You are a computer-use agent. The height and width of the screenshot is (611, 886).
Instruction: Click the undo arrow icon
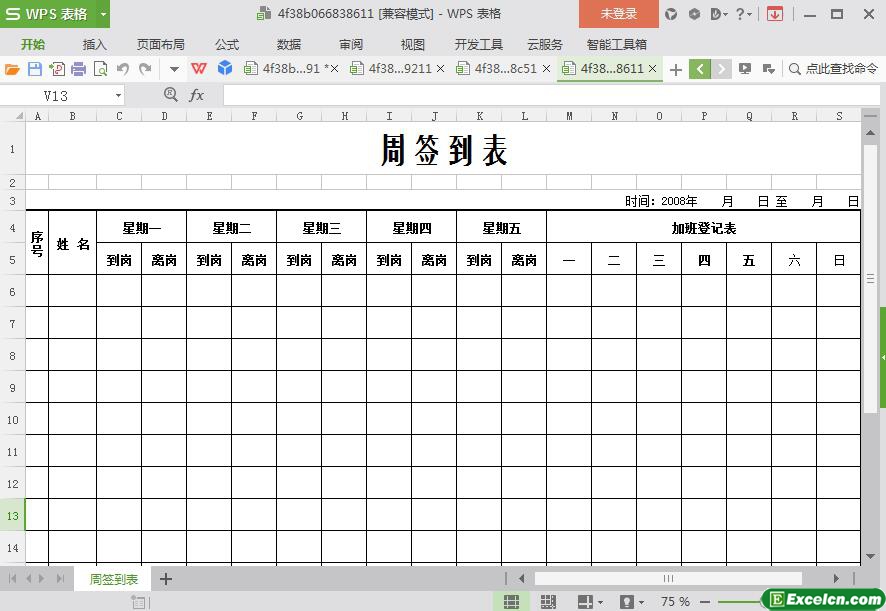[123, 69]
